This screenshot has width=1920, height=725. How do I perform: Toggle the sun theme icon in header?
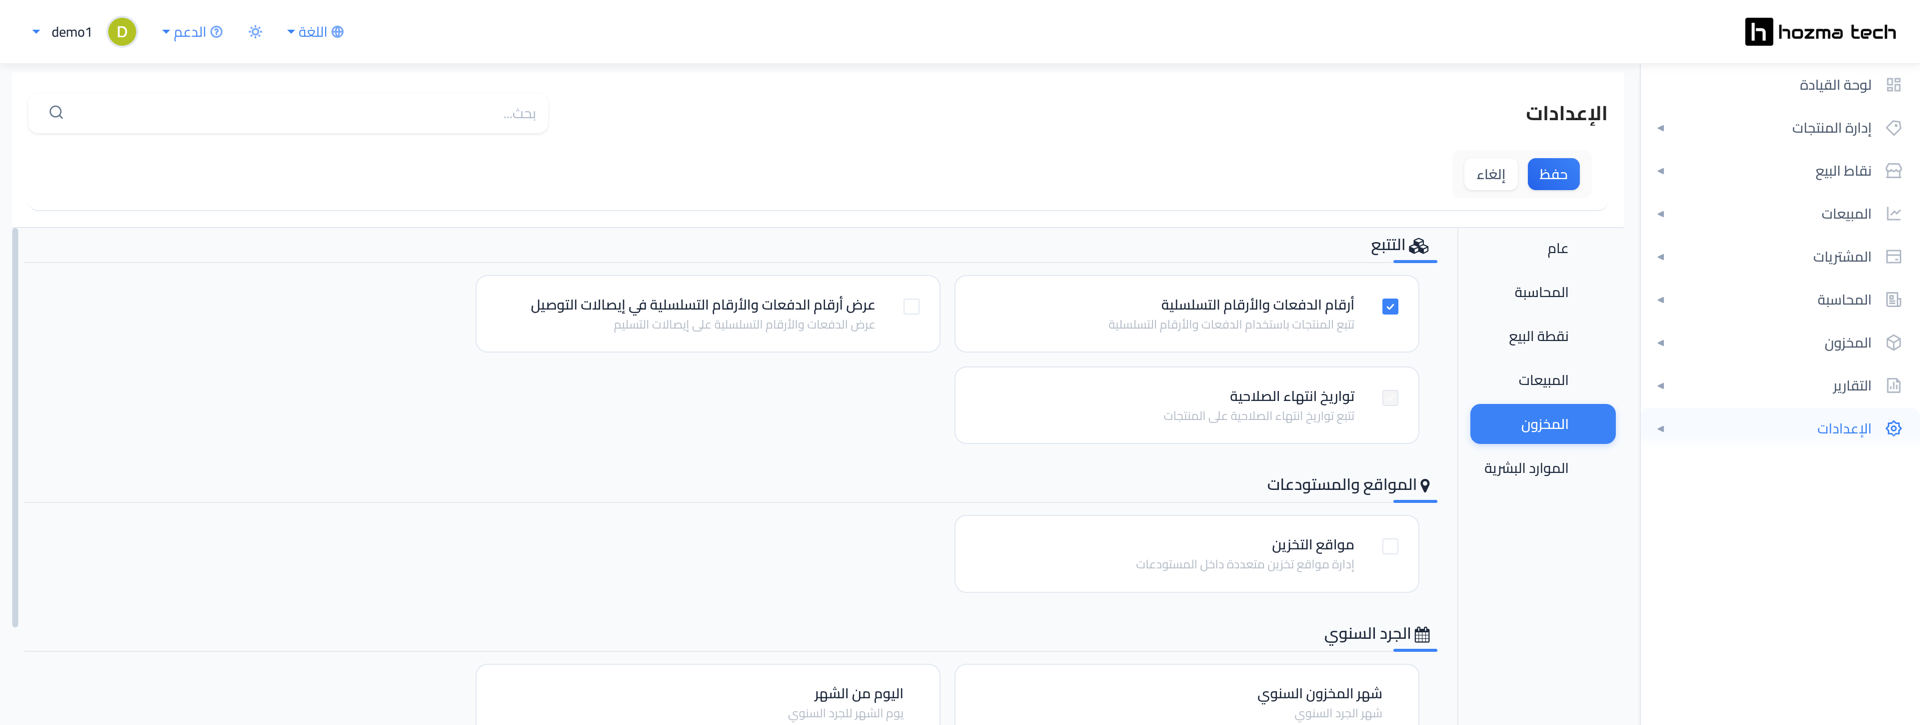coord(255,32)
